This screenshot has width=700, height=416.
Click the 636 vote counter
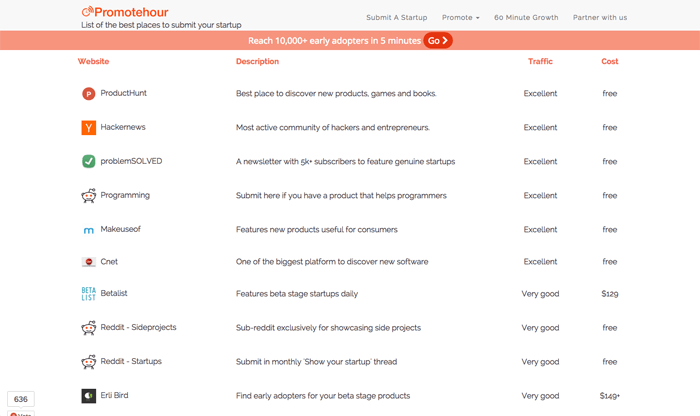20,399
